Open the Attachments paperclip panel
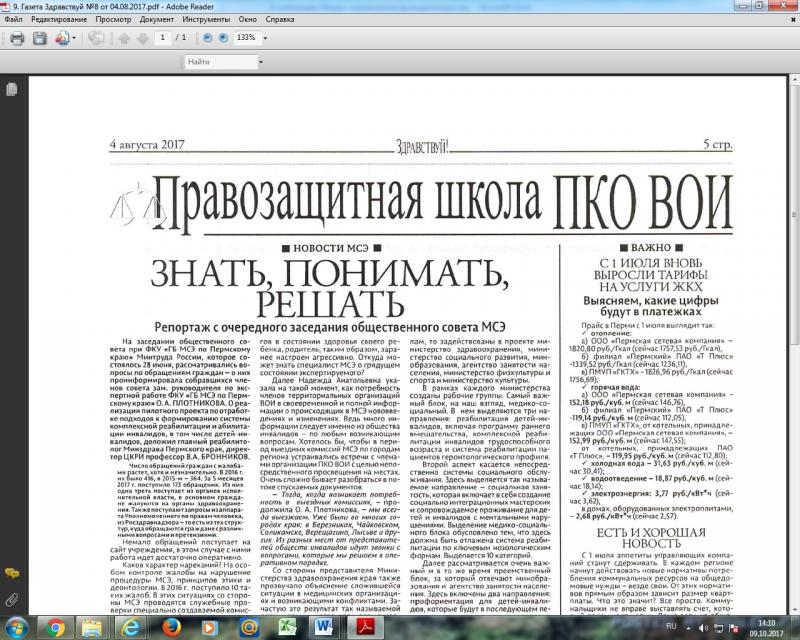 click(12, 599)
